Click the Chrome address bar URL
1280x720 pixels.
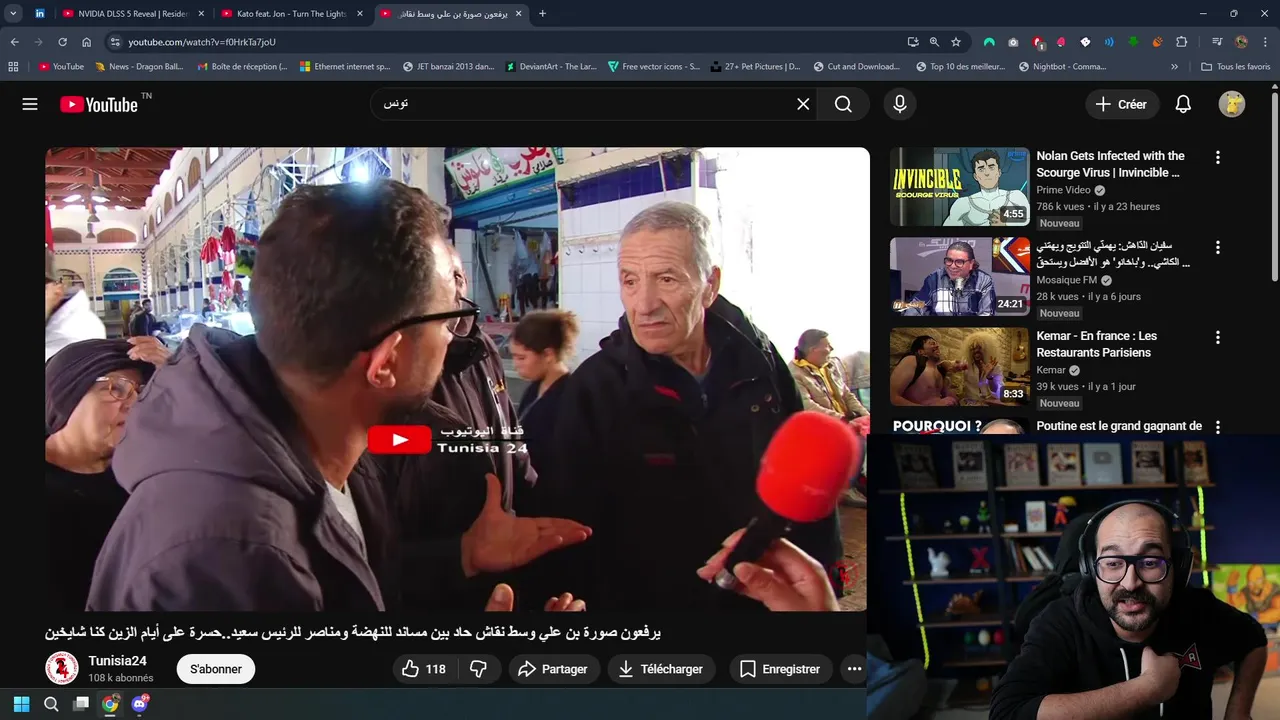click(202, 42)
